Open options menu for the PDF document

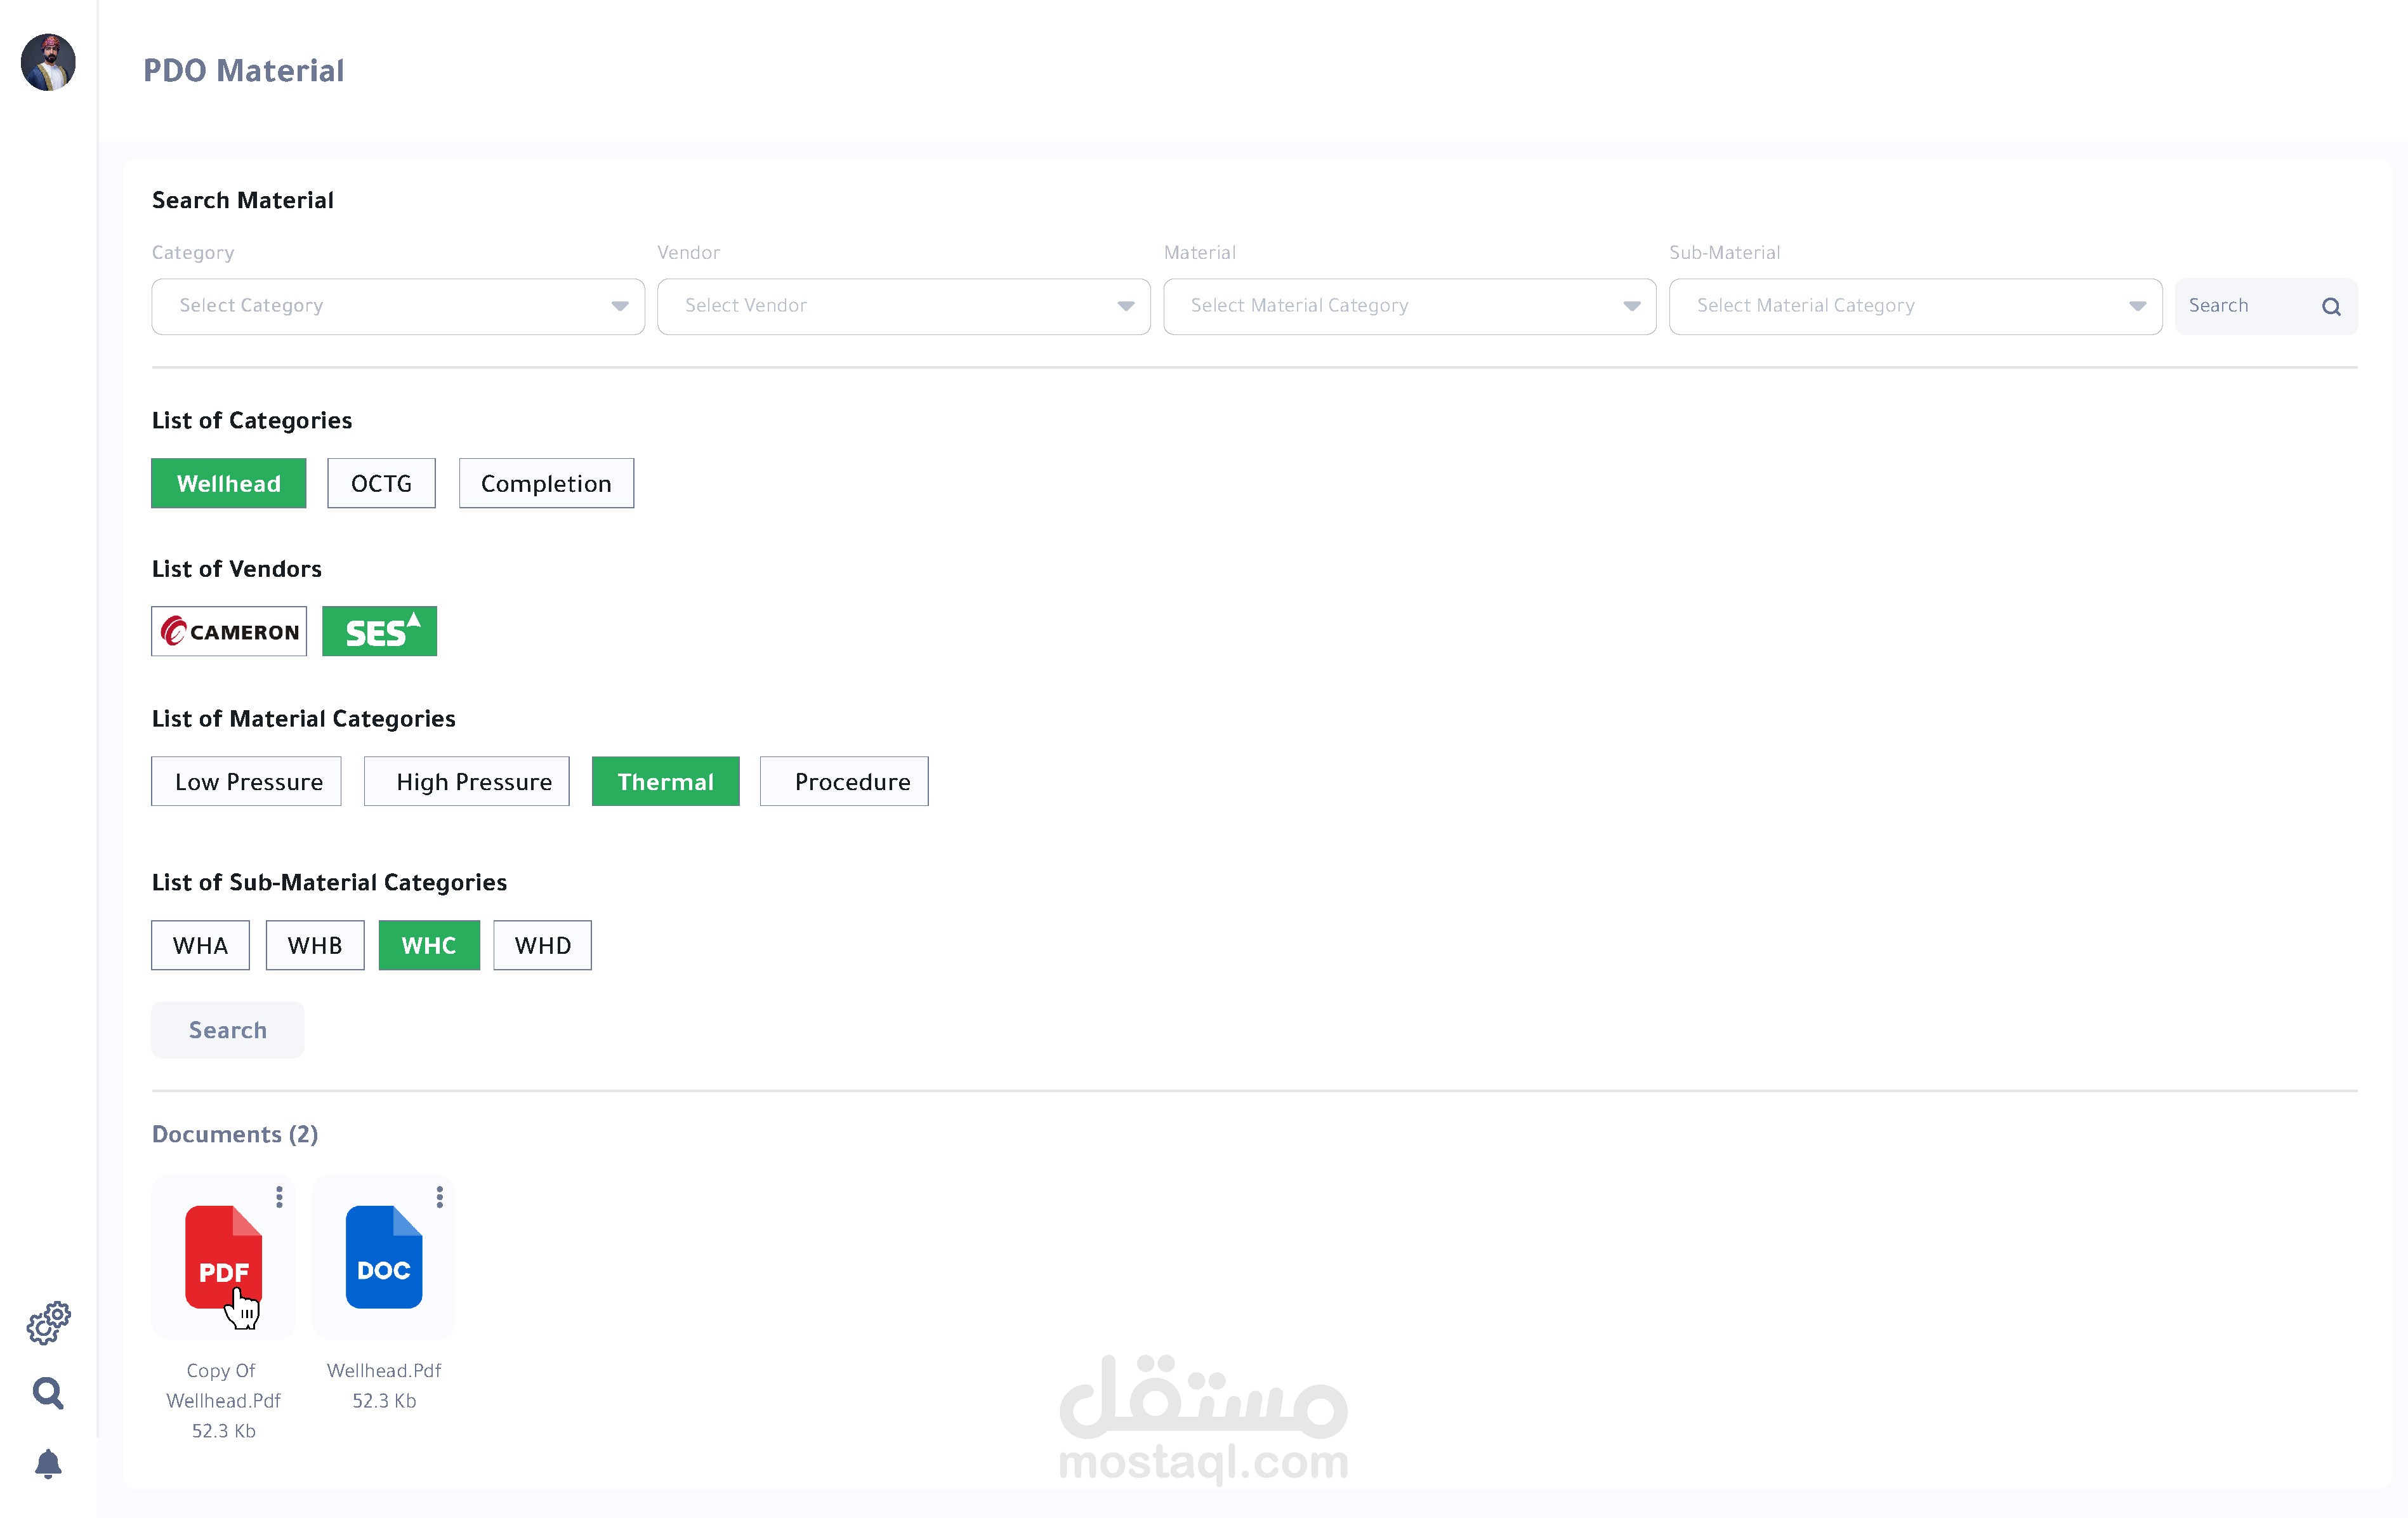(x=279, y=1196)
